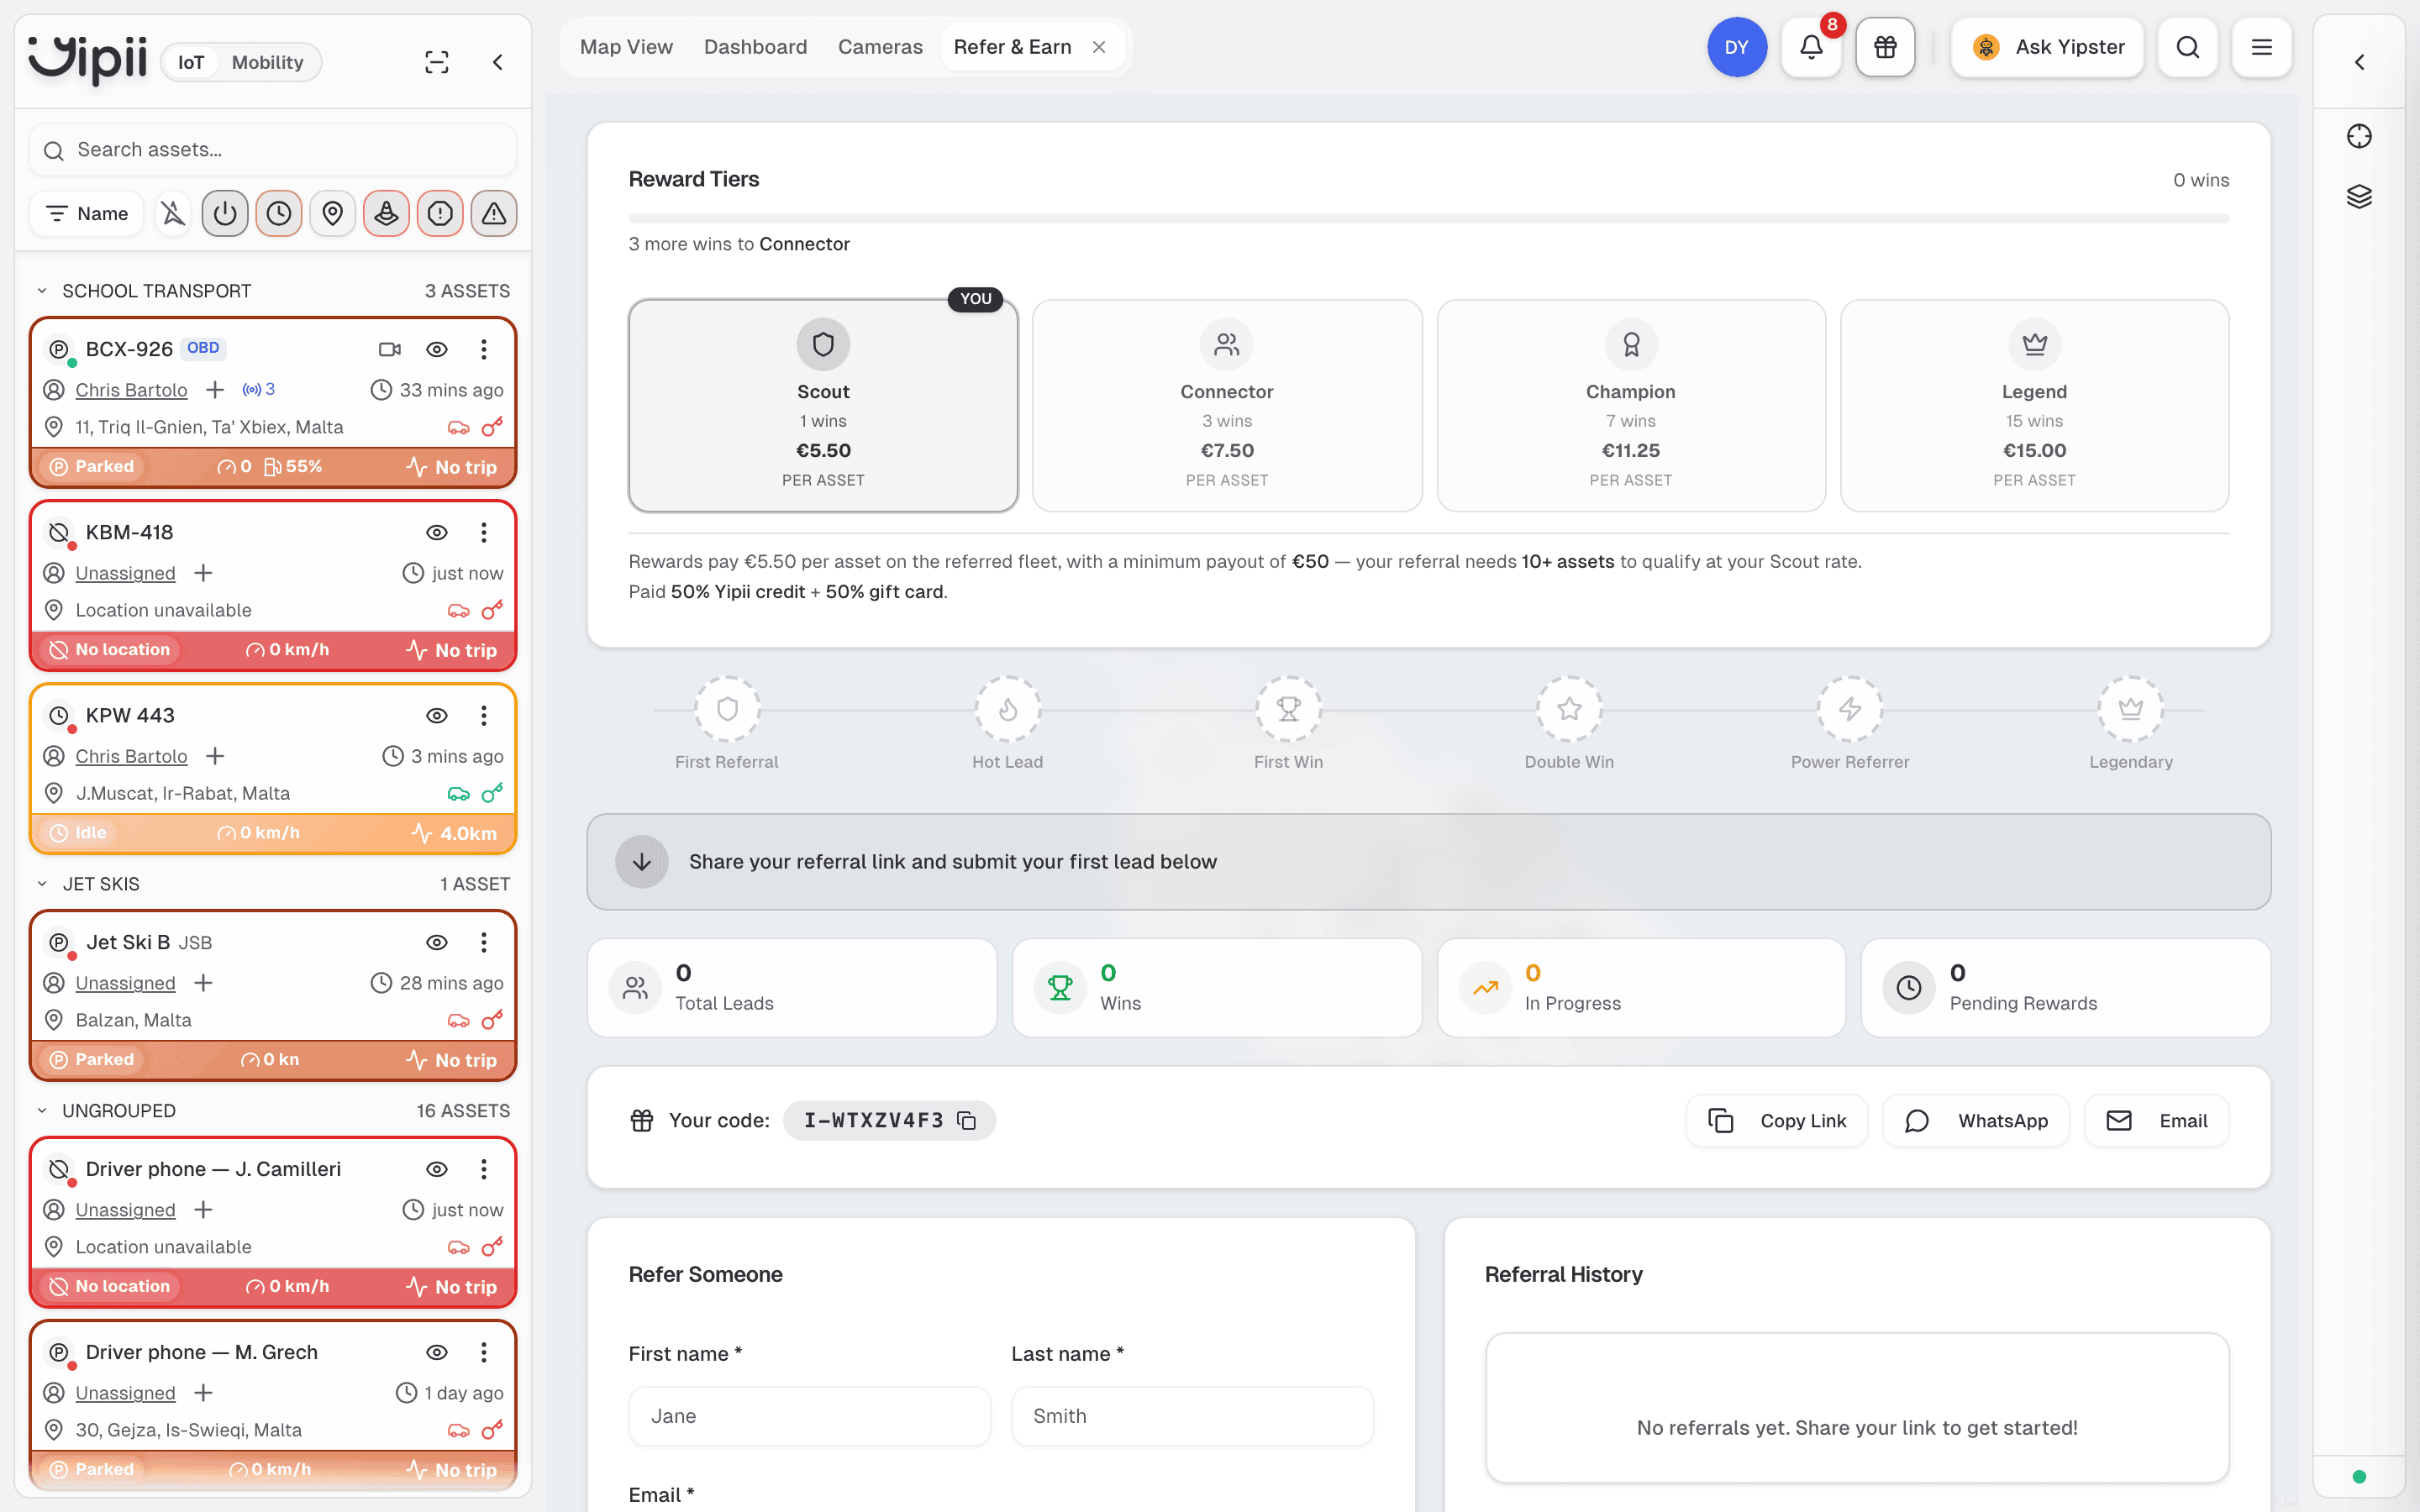Click the car icon on KBM-418
This screenshot has width=2420, height=1512.
458,610
